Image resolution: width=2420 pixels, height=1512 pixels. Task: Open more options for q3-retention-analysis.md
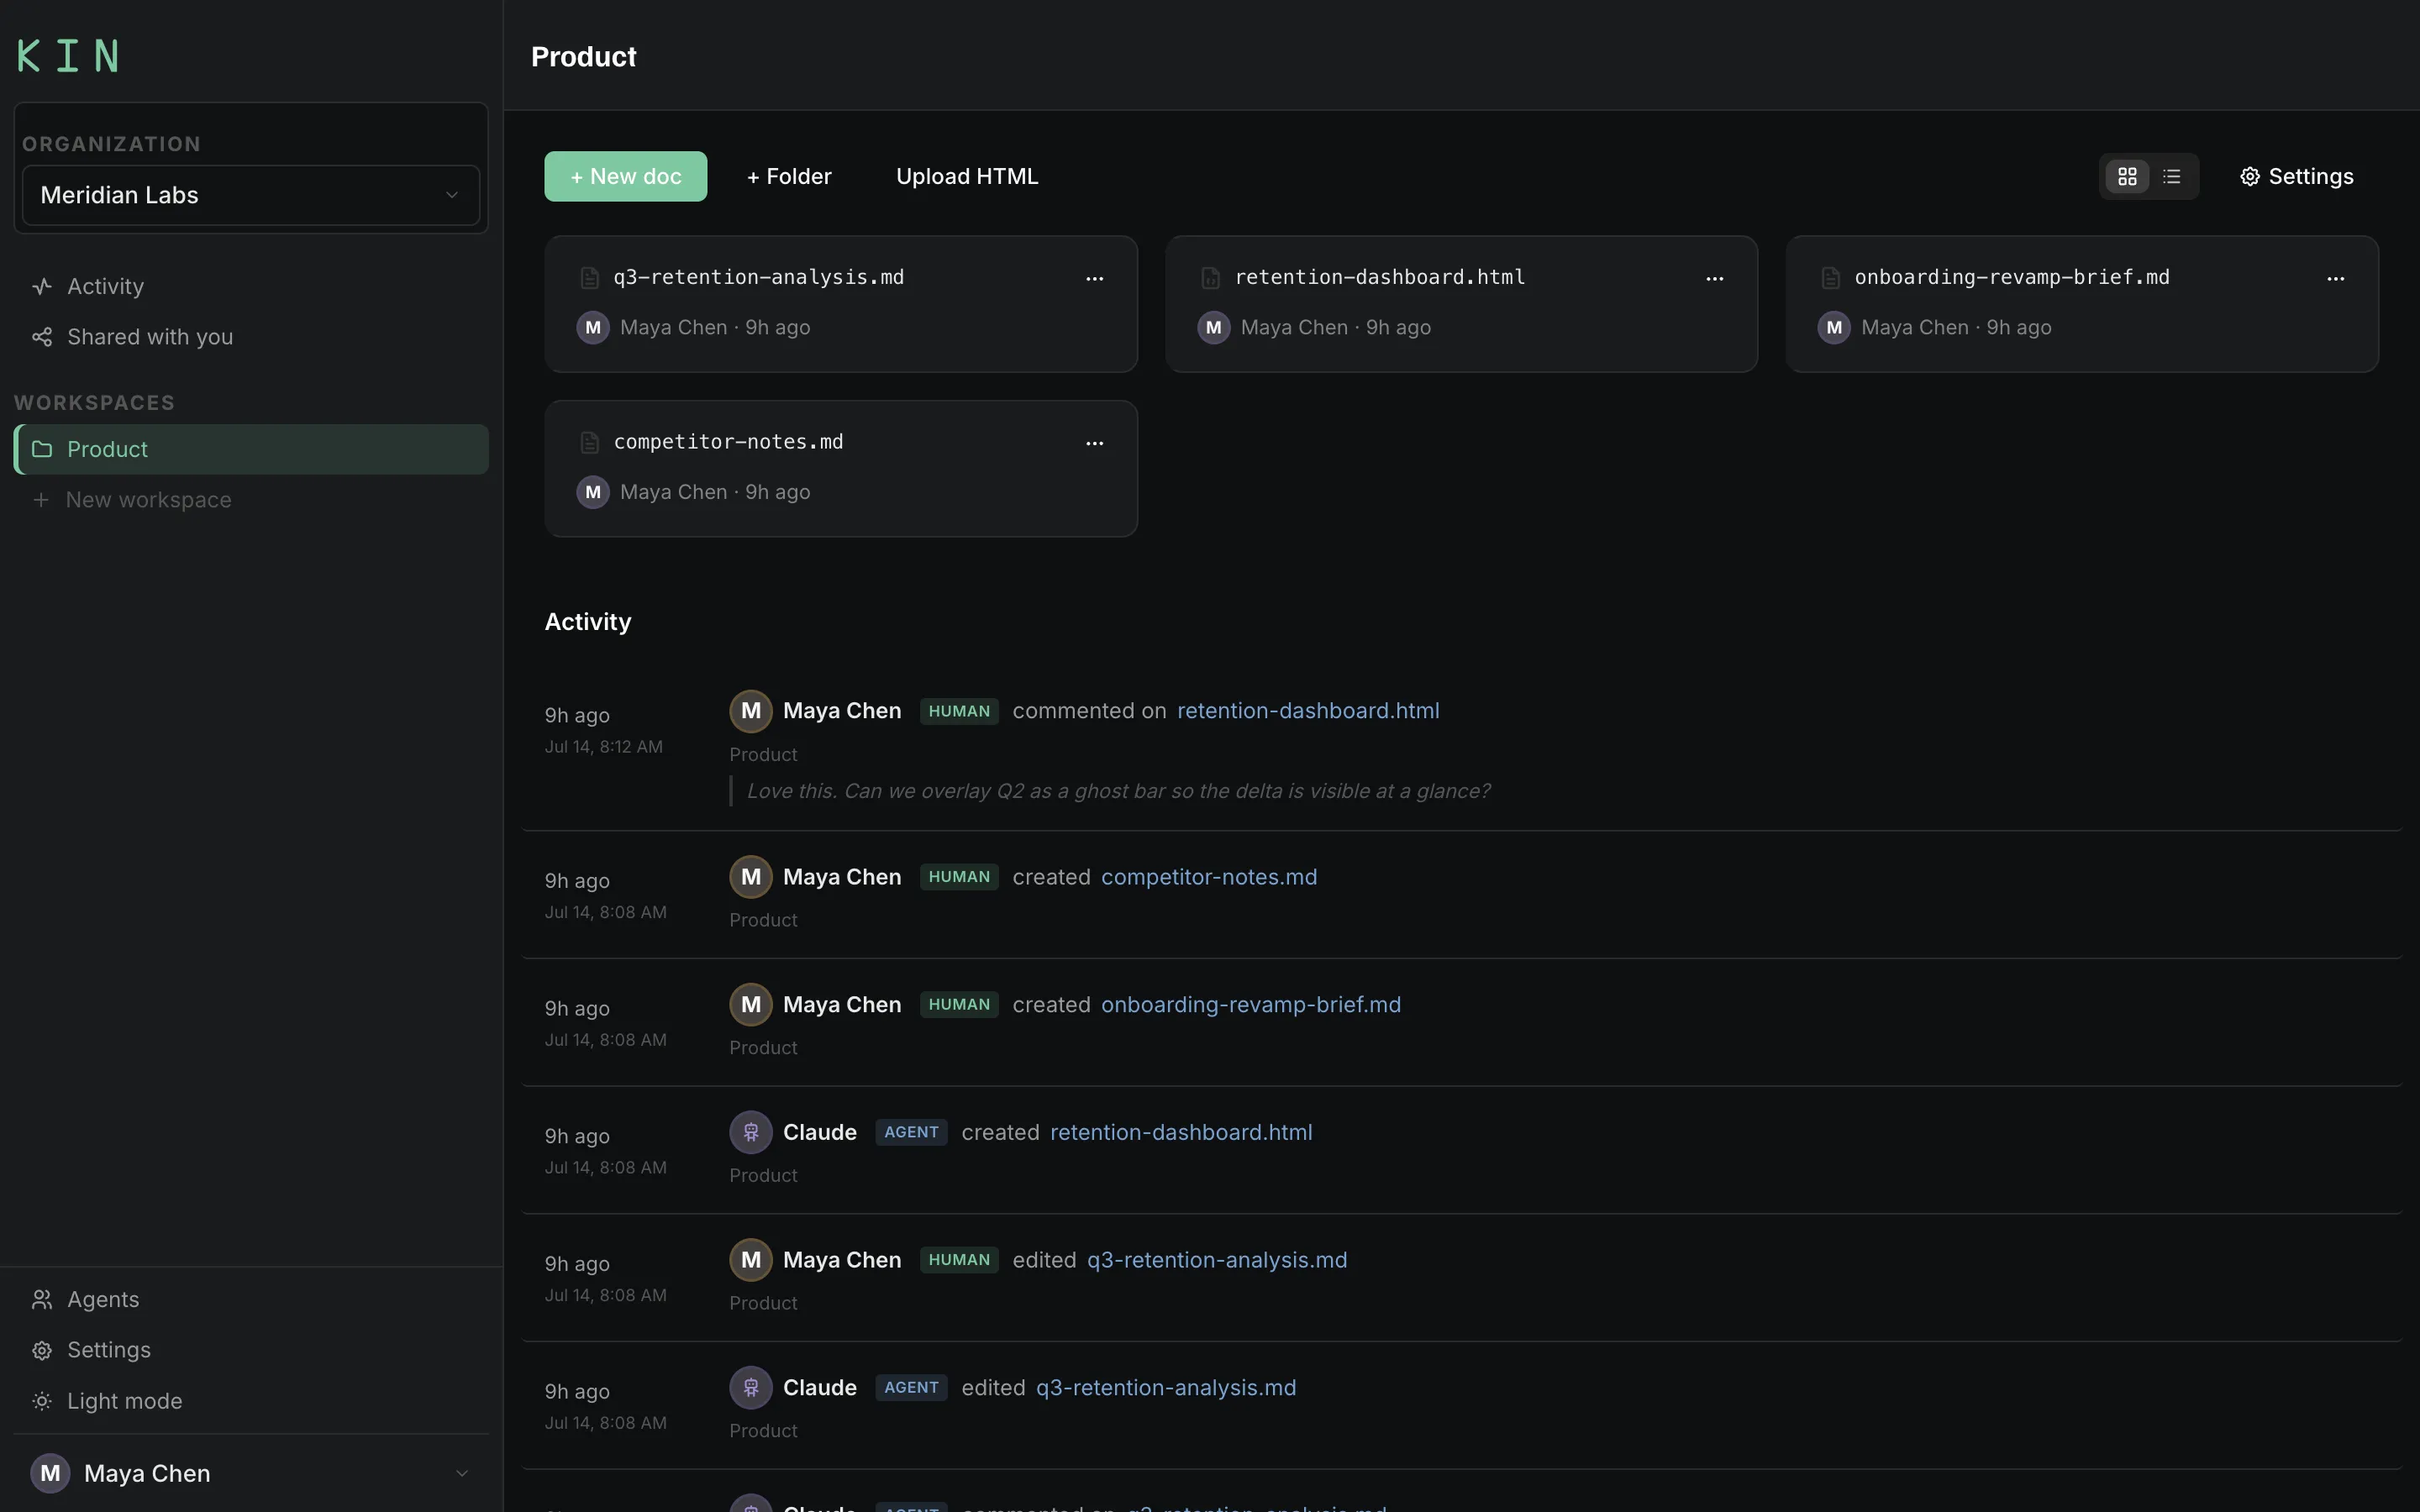tap(1095, 278)
